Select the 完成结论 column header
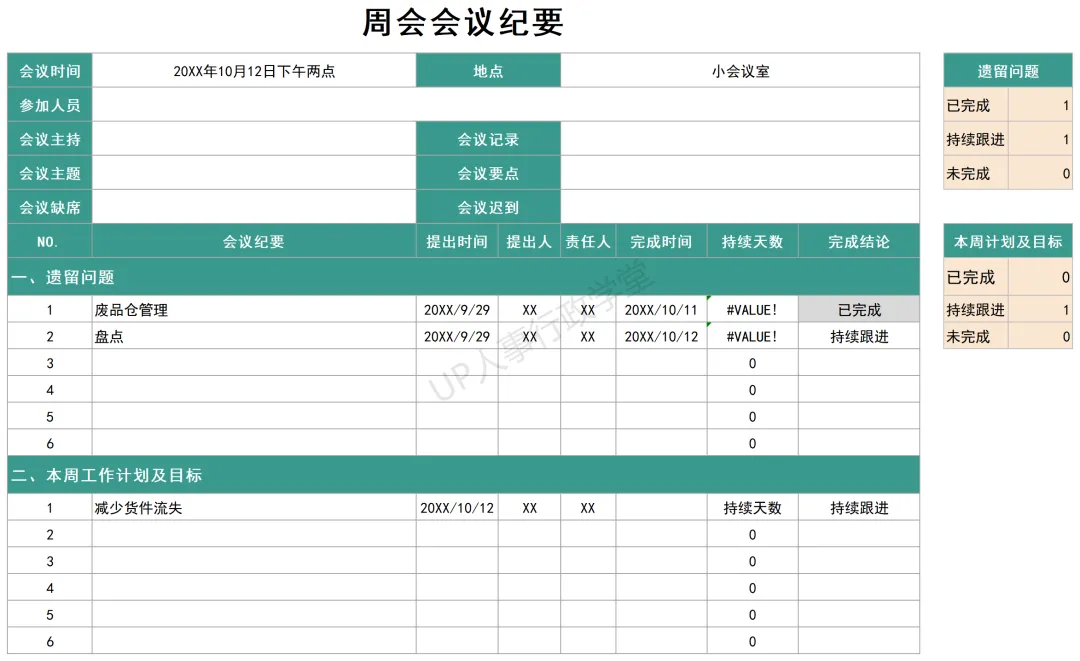 coord(859,241)
